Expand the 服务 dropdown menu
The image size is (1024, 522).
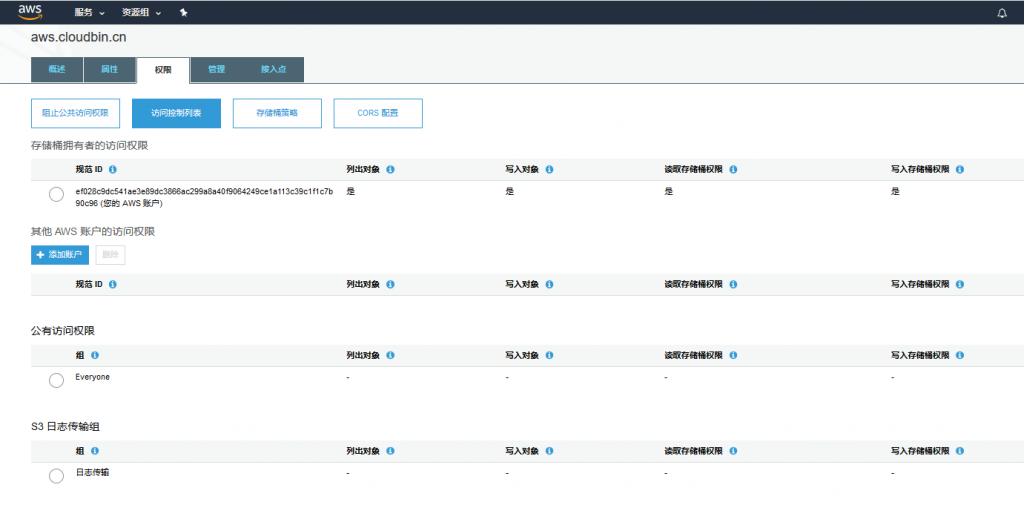click(x=89, y=12)
